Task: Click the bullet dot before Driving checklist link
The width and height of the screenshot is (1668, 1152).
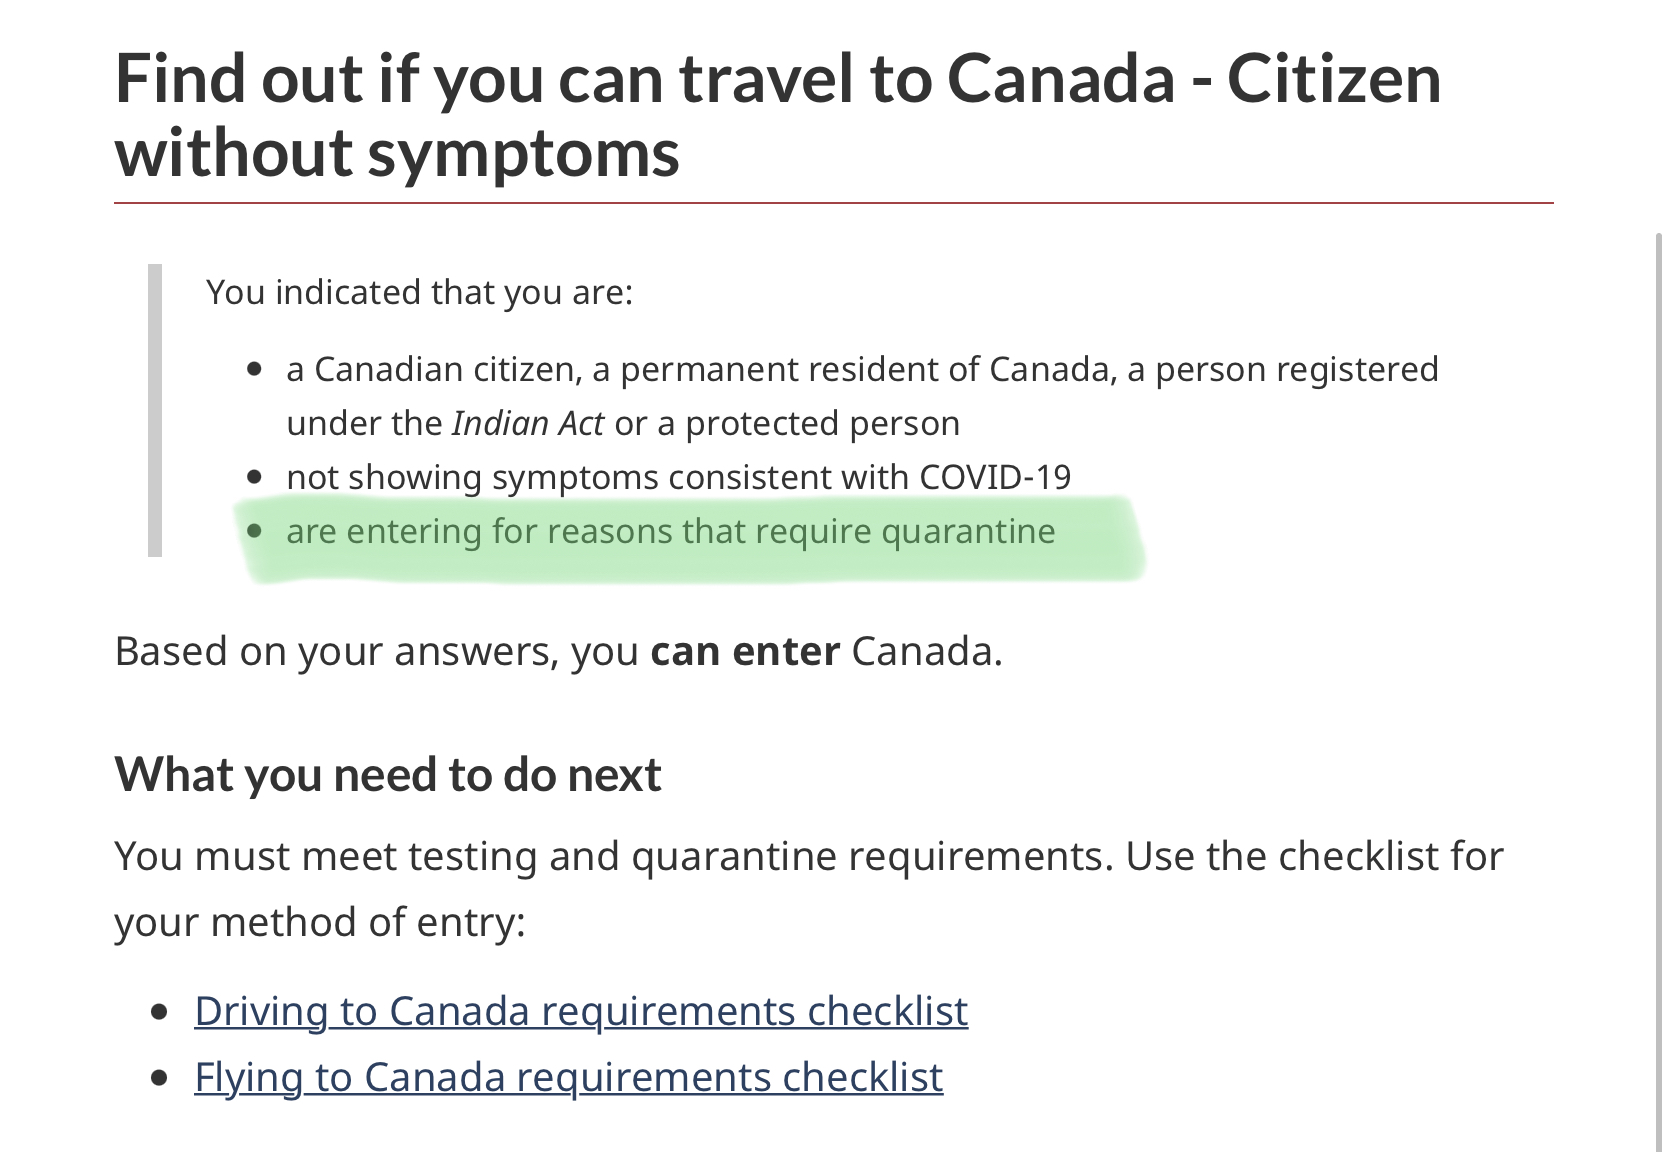Action: click(159, 1012)
